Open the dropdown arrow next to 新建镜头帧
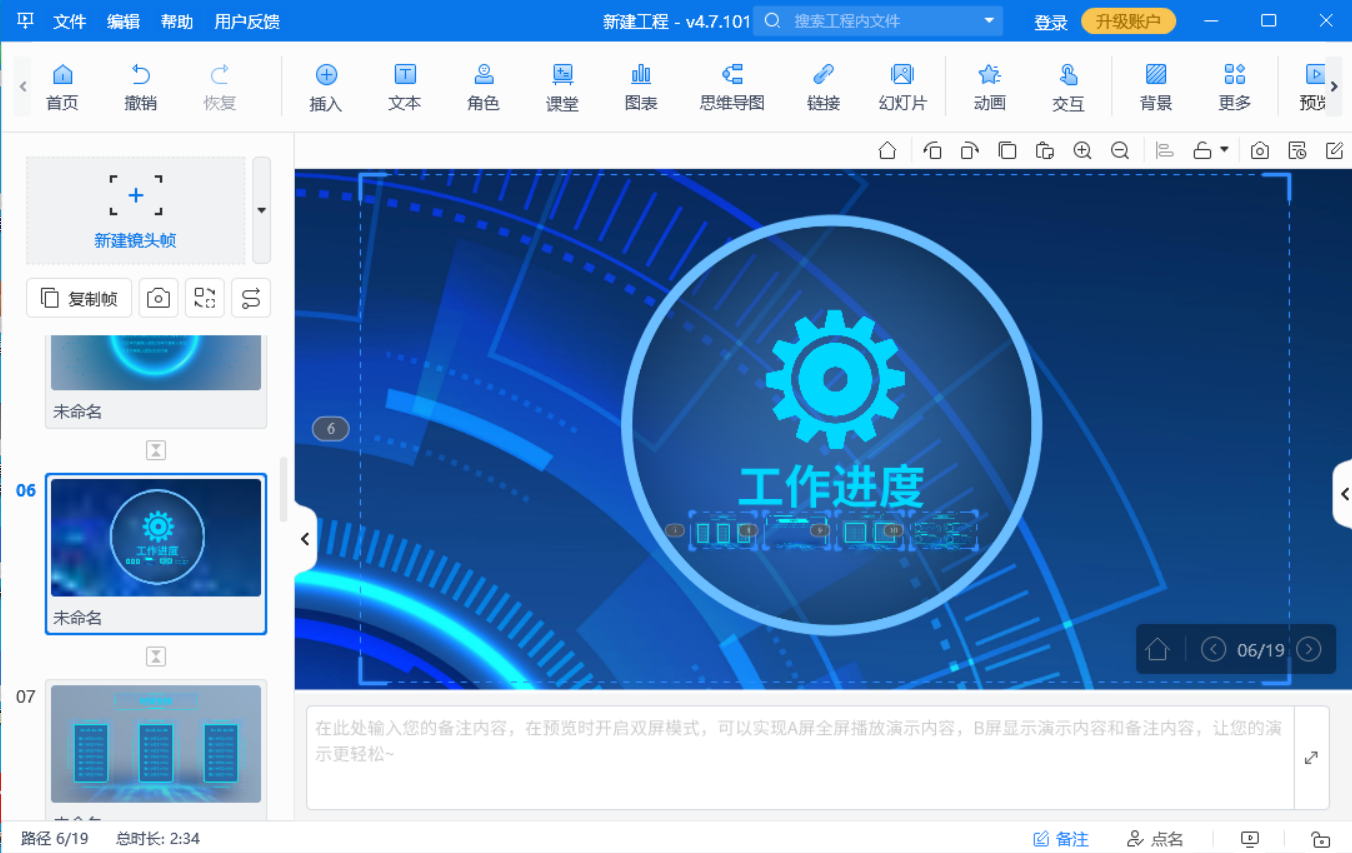This screenshot has height=853, width=1352. [x=261, y=210]
